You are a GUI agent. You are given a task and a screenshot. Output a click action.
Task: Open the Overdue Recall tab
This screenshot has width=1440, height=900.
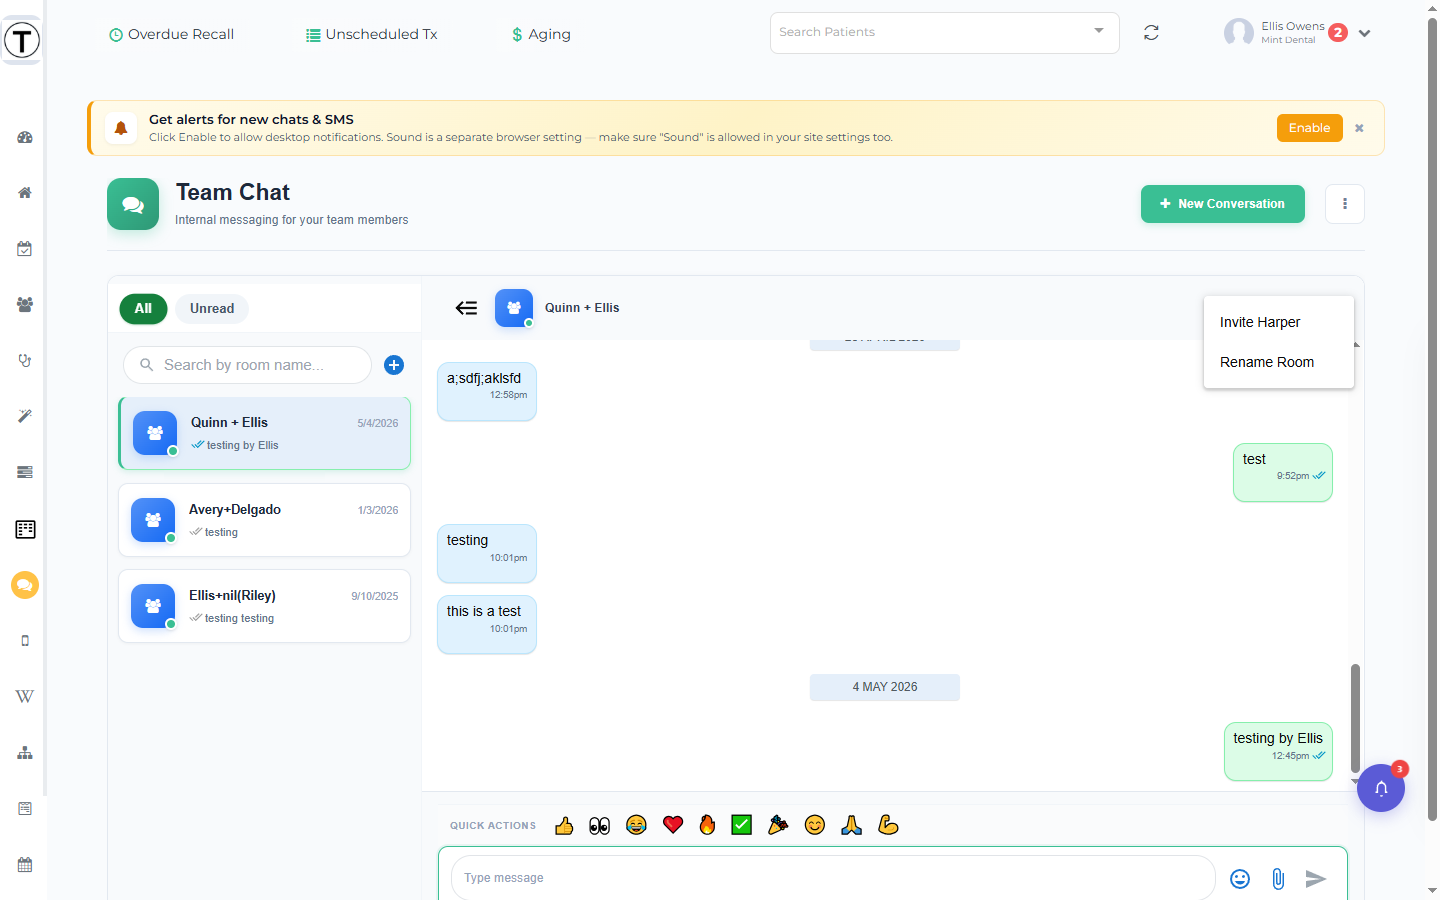[x=171, y=34]
